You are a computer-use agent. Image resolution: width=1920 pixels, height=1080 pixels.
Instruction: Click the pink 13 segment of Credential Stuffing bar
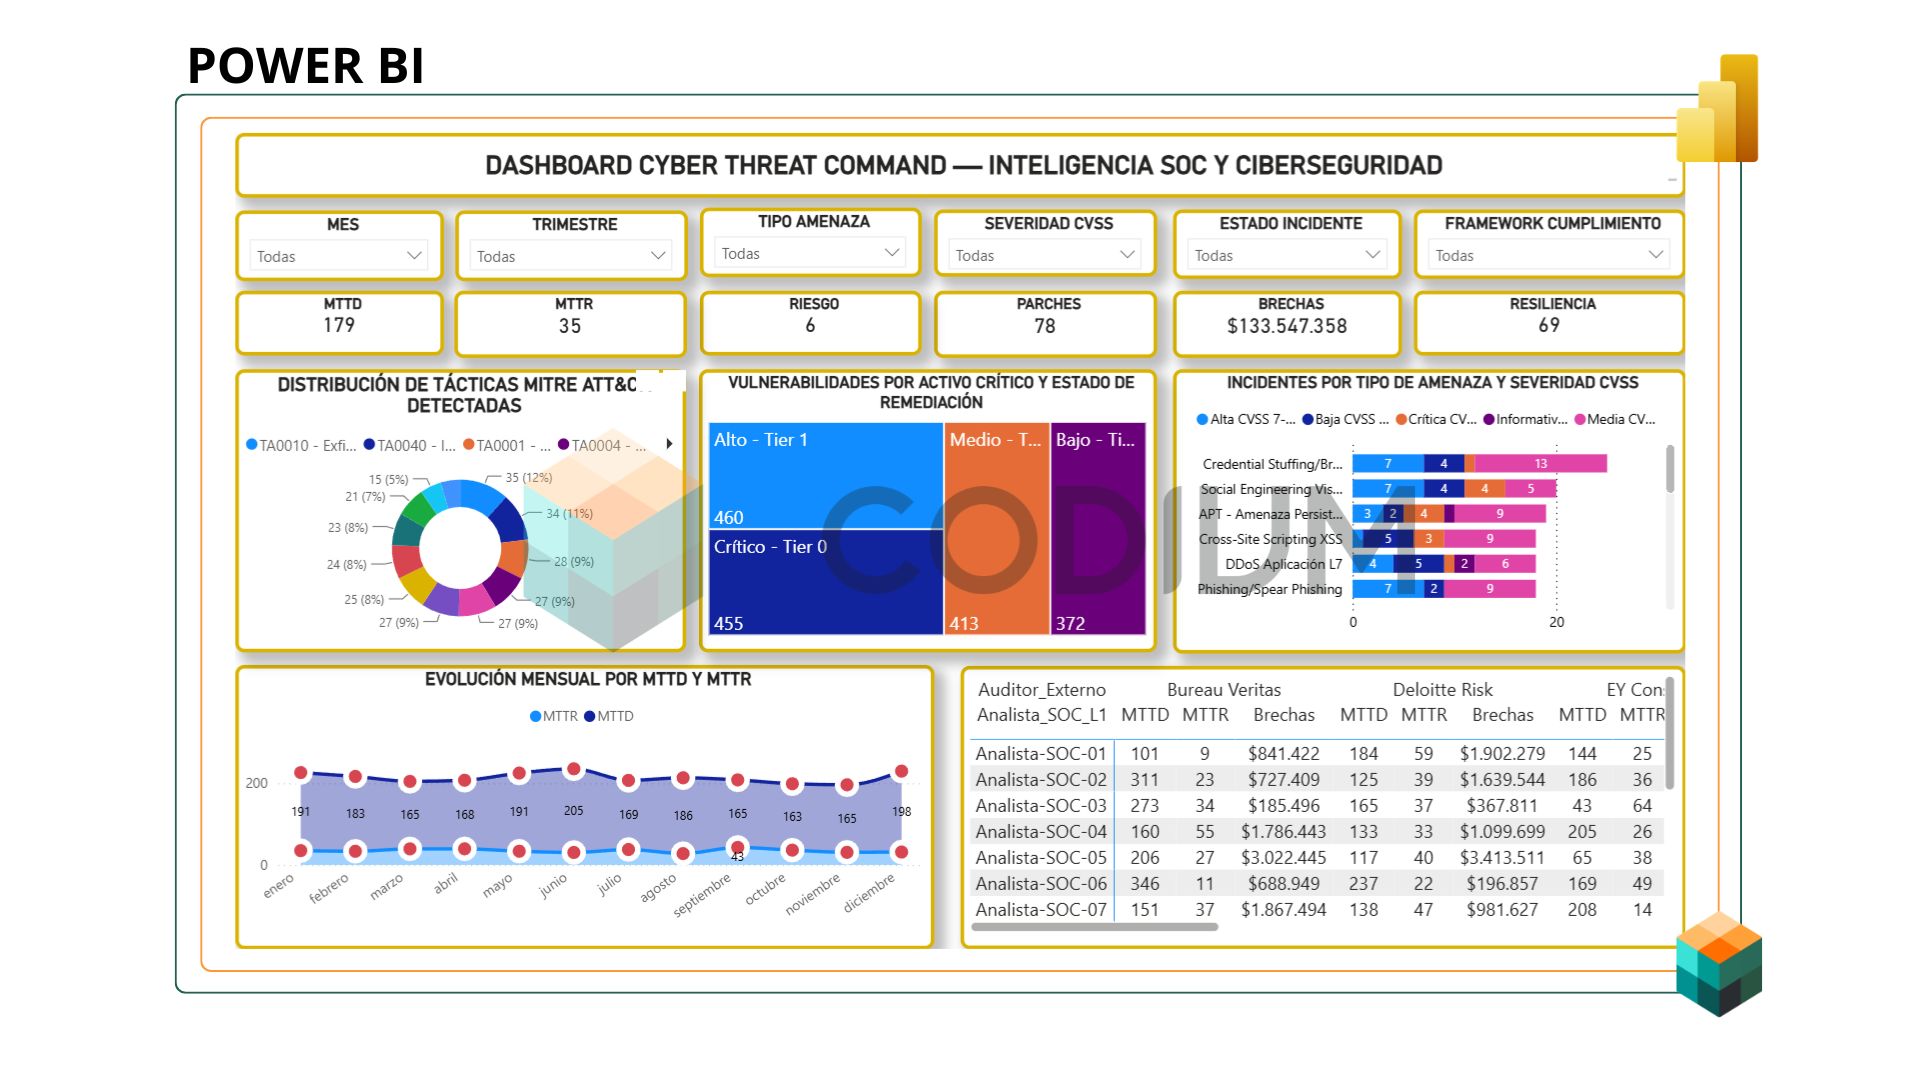[x=1541, y=463]
